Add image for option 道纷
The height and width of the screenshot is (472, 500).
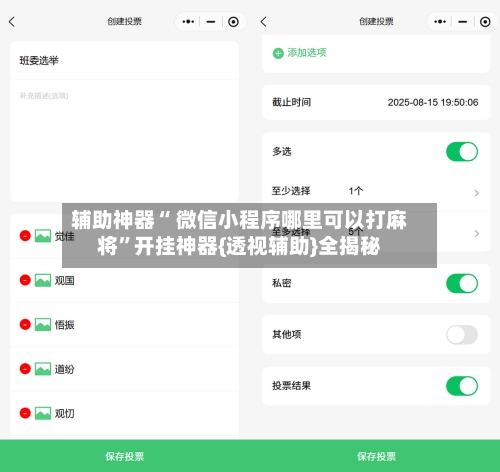pos(43,369)
